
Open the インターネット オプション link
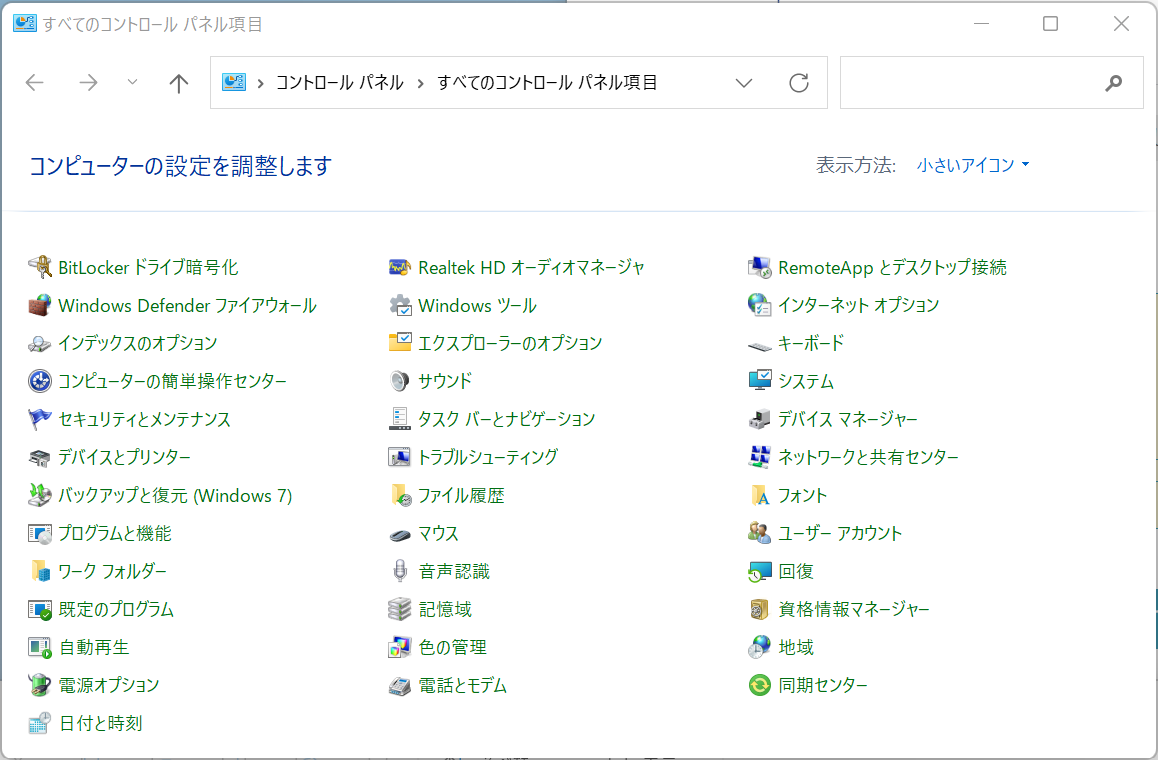[858, 305]
